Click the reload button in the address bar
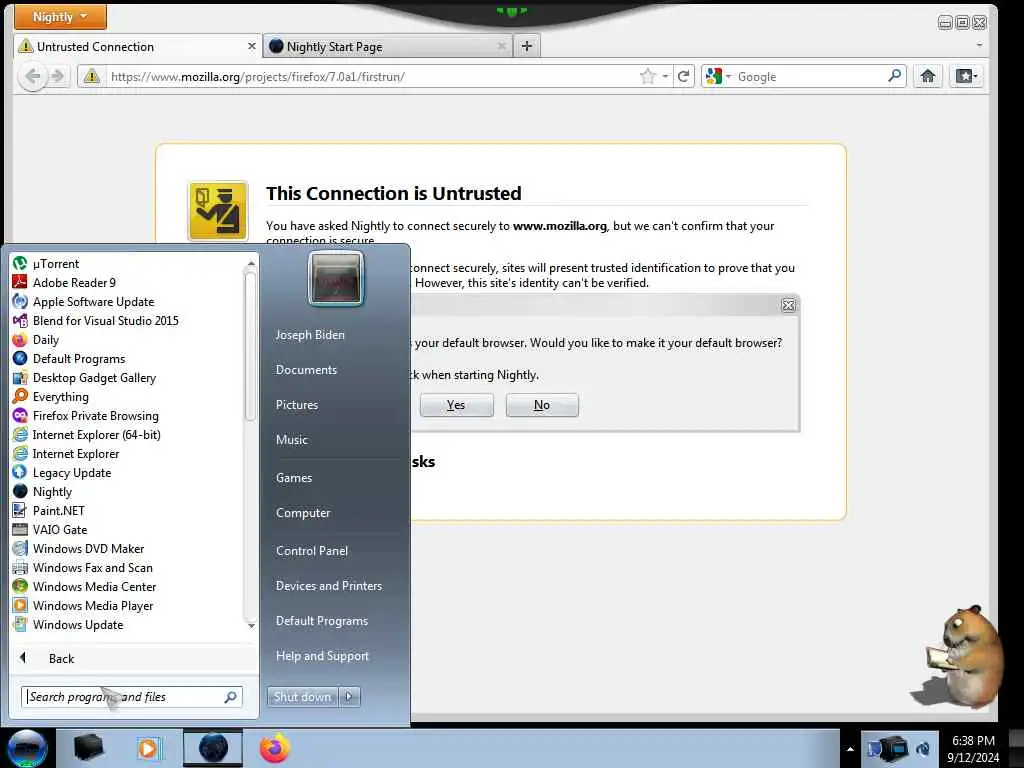 (x=683, y=76)
